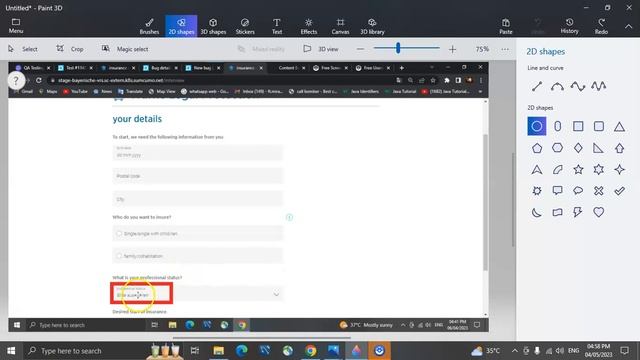The height and width of the screenshot is (360, 640).
Task: Select the Checkmark shape
Action: pos(619,191)
